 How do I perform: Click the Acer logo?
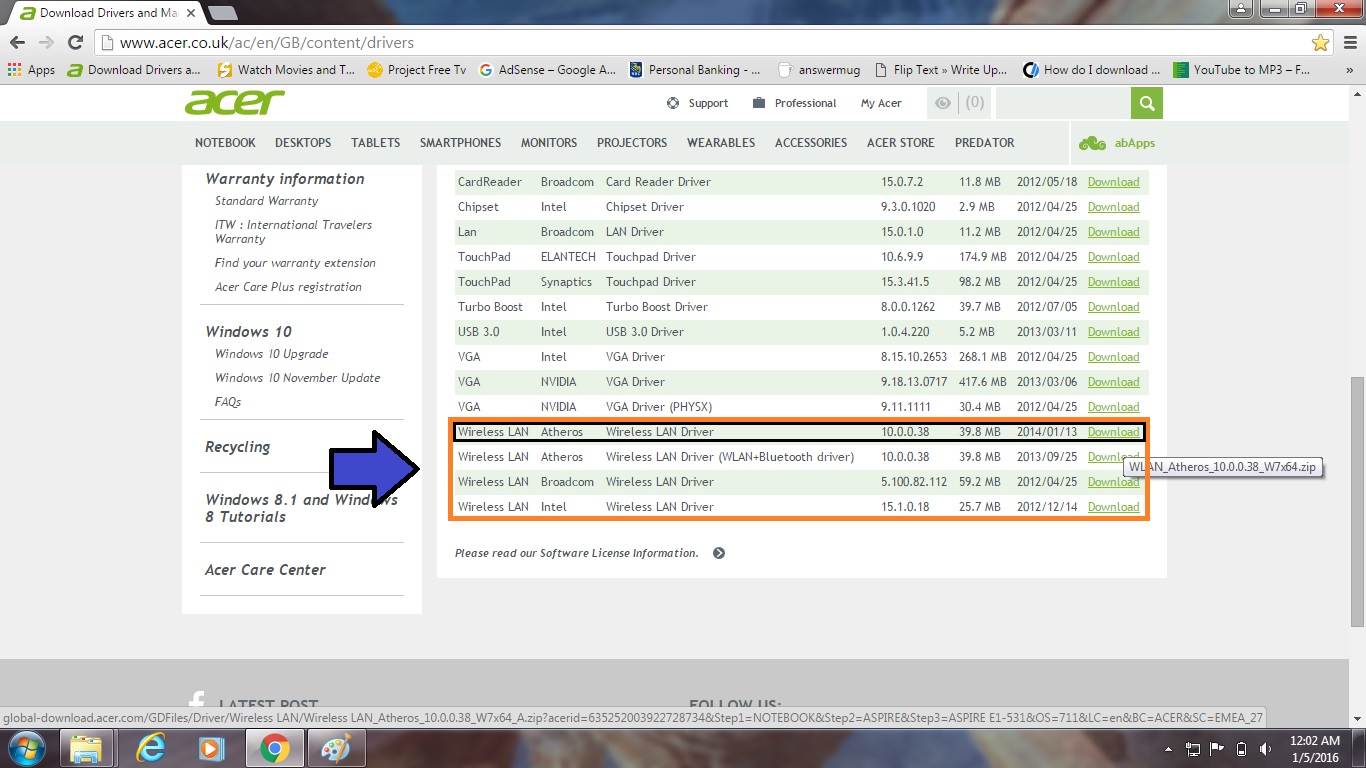[235, 102]
